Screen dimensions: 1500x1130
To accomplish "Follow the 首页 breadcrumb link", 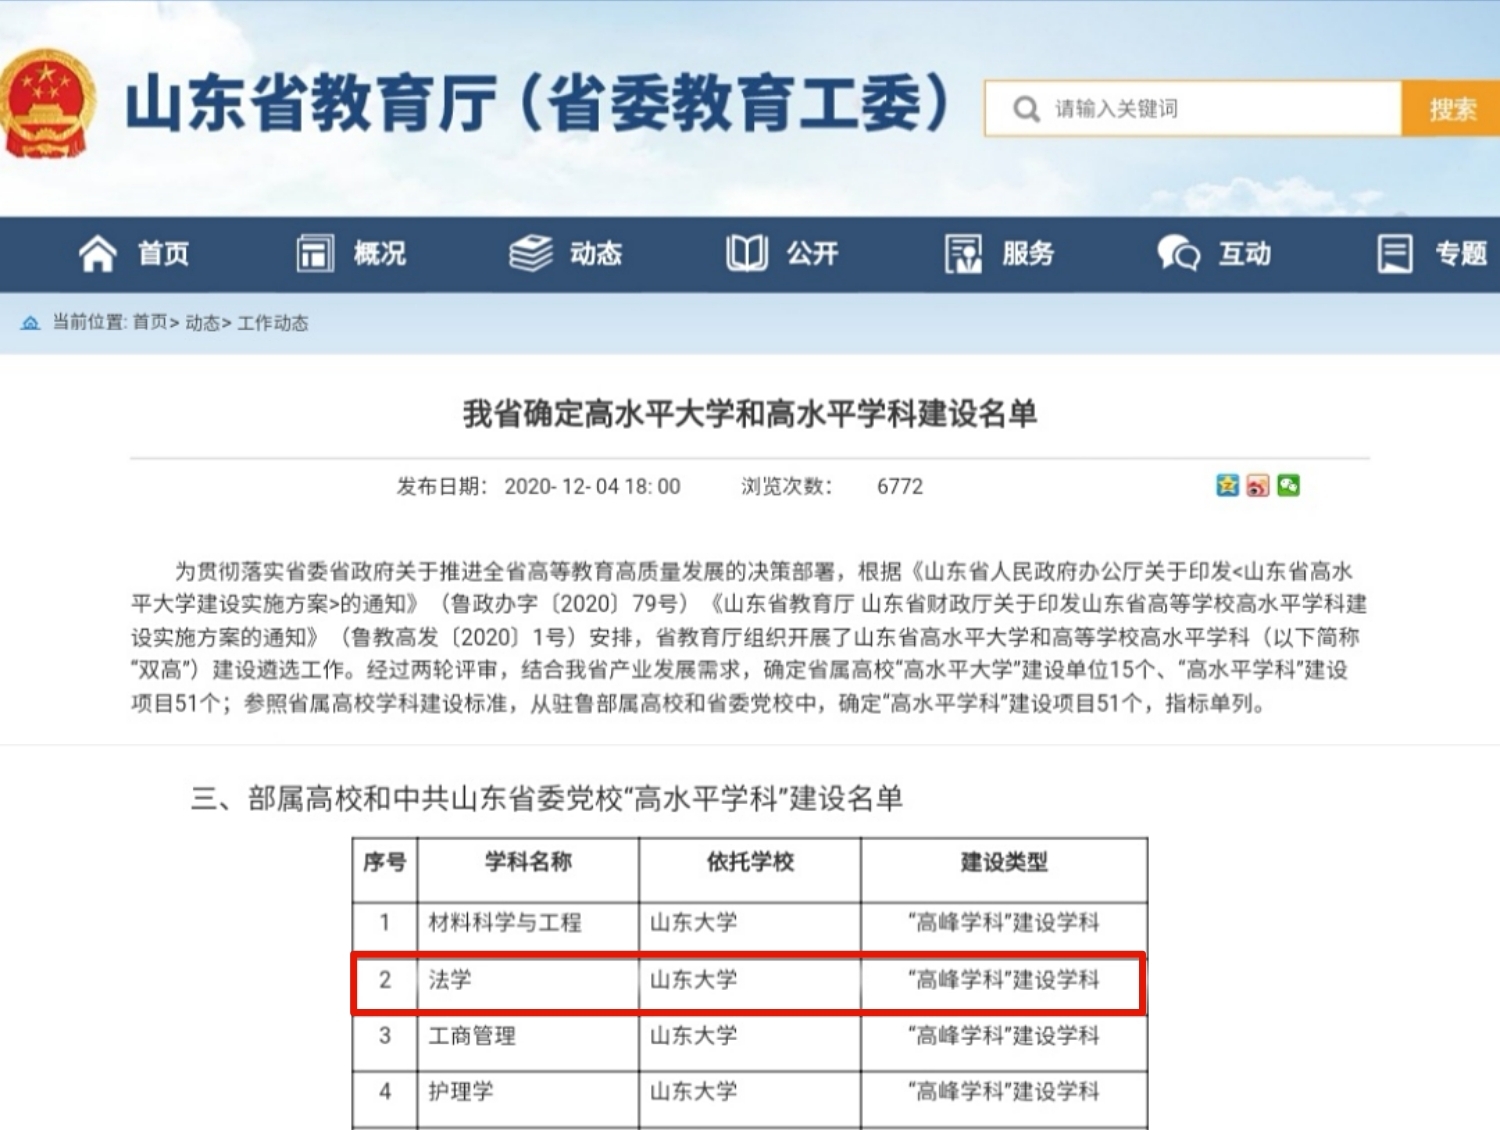I will click(150, 322).
